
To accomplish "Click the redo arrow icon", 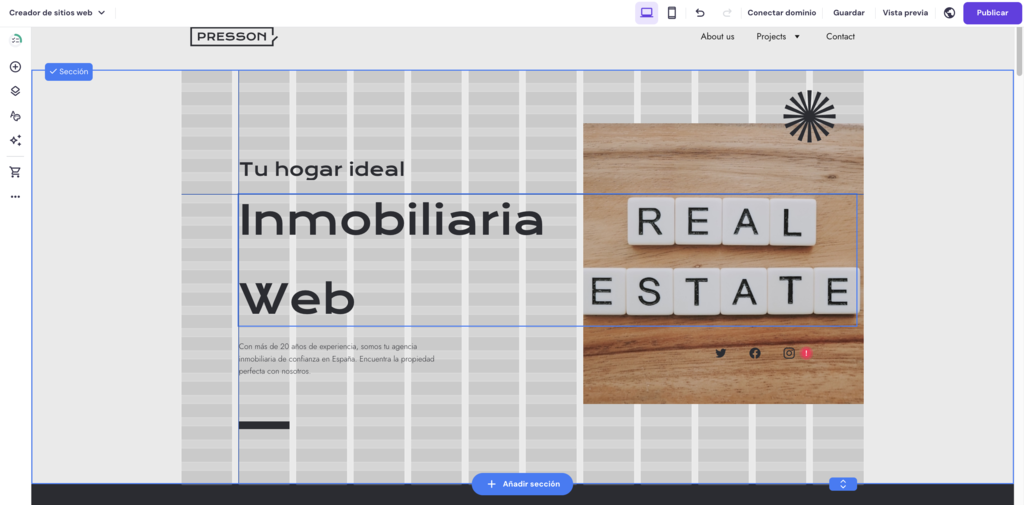I will click(727, 13).
